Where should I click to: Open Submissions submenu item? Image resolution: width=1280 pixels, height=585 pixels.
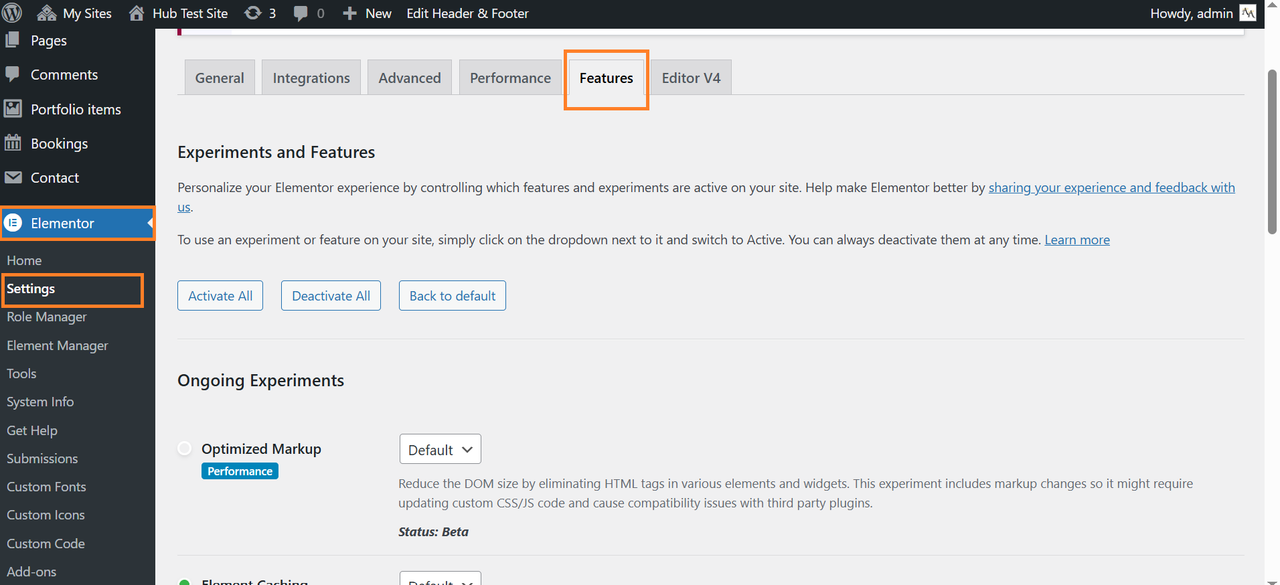[x=42, y=458]
